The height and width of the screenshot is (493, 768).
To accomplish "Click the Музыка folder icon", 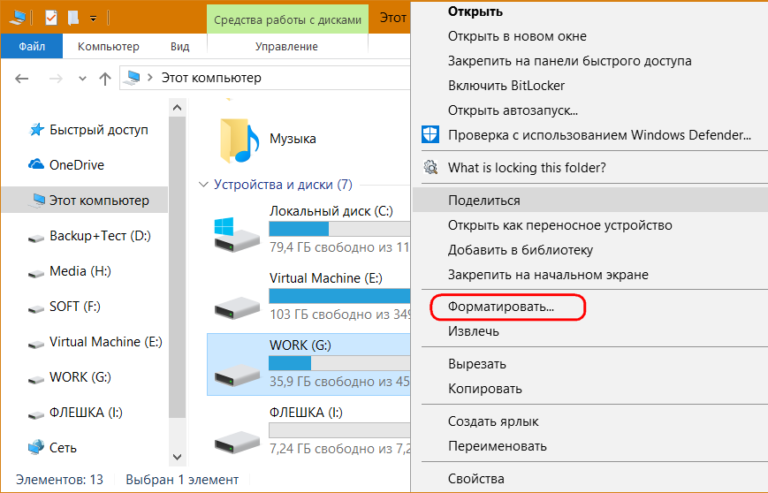I will (x=239, y=141).
